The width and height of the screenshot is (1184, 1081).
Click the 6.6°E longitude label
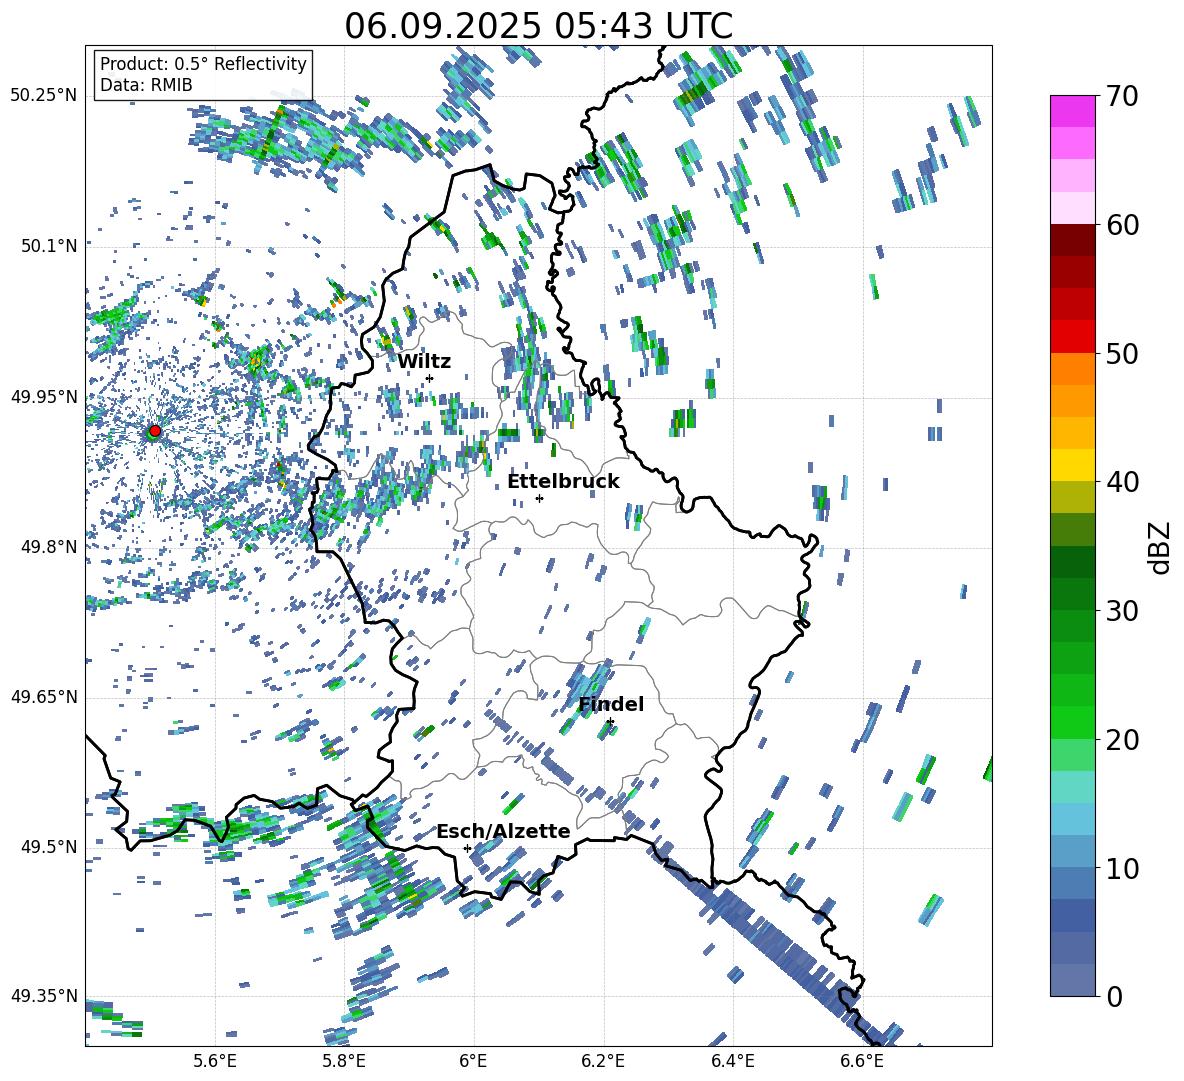pyautogui.click(x=862, y=1061)
